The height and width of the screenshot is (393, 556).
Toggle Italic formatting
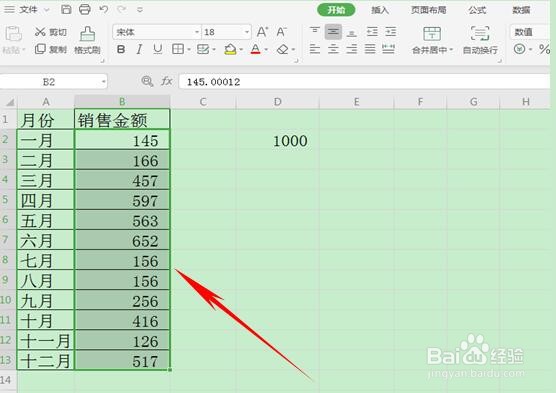139,49
